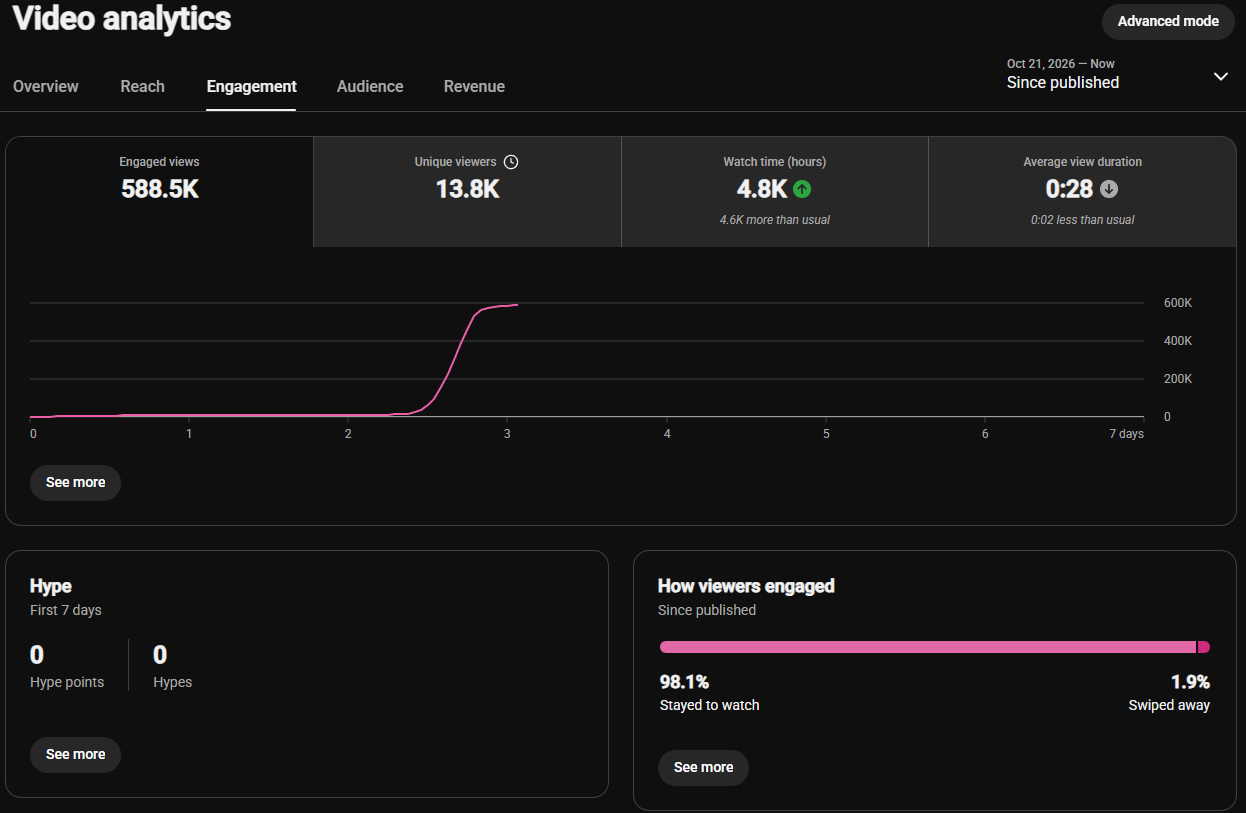The height and width of the screenshot is (813, 1246).
Task: Switch to the Overview tab
Action: click(x=46, y=87)
